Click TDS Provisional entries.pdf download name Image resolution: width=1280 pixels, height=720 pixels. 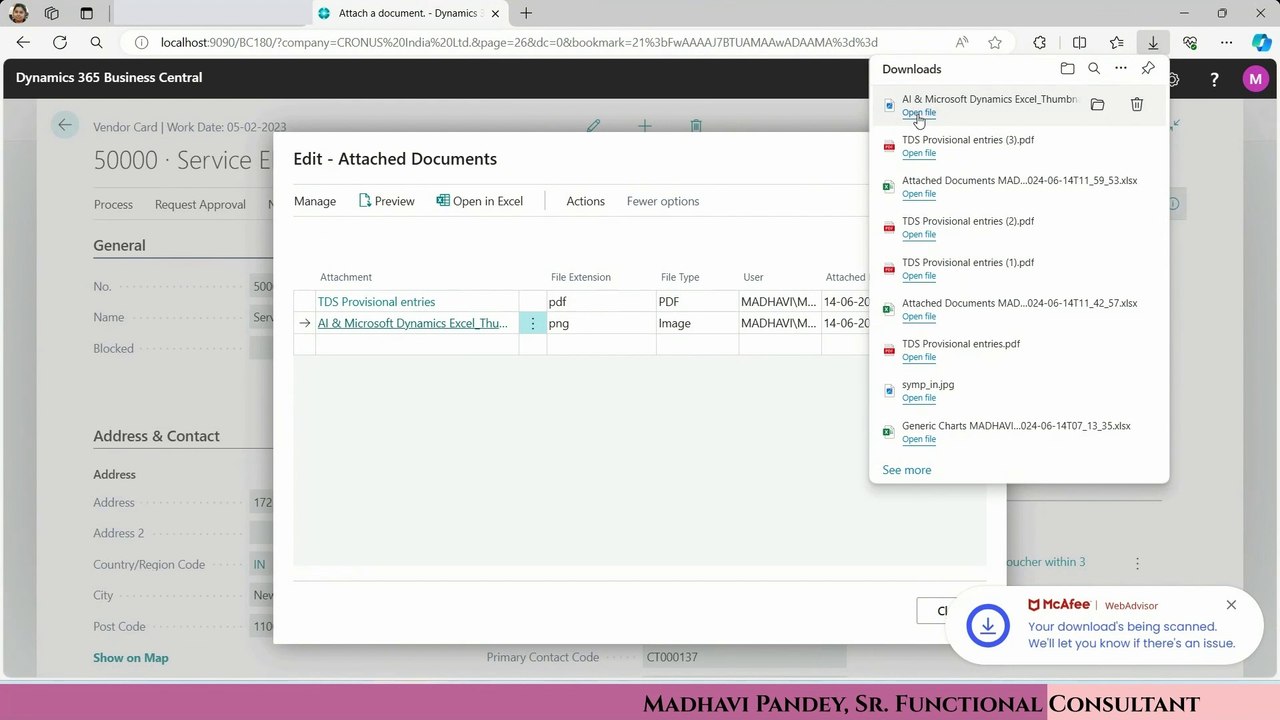tap(961, 344)
